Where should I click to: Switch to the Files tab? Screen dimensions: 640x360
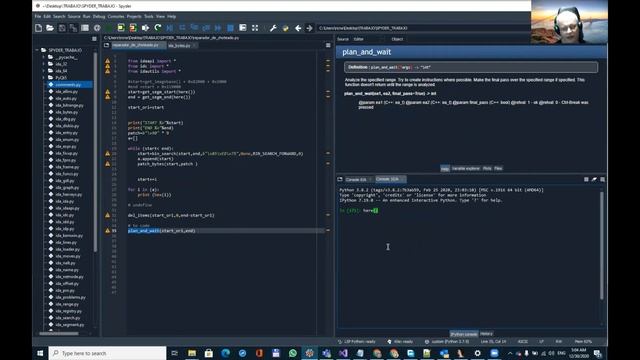(498, 169)
